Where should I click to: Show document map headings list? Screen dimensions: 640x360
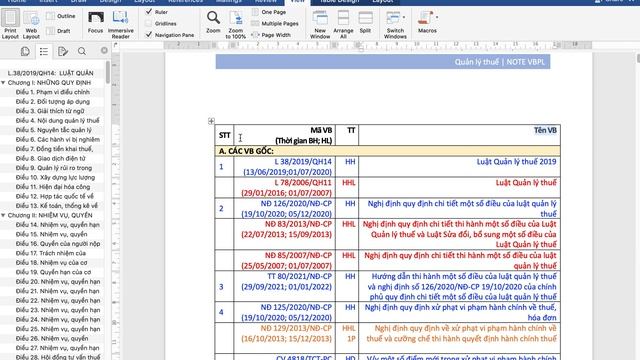click(44, 51)
